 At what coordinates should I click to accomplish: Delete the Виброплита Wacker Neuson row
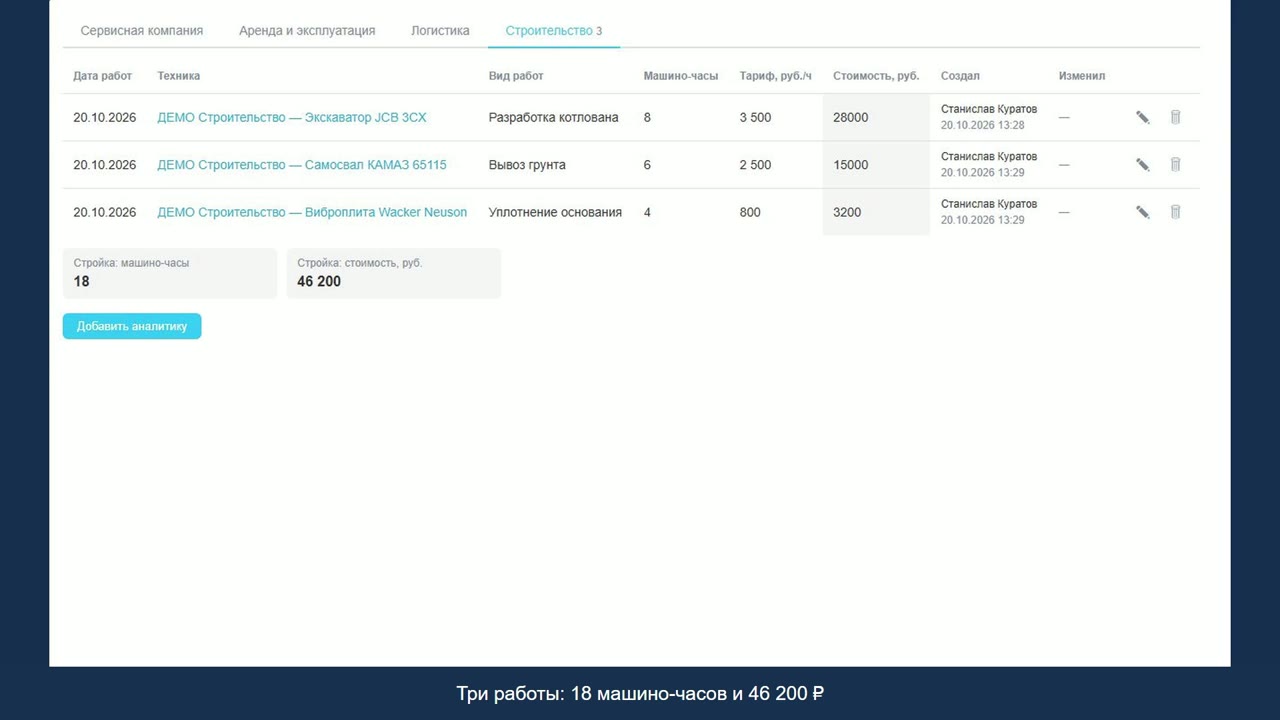pyautogui.click(x=1175, y=212)
